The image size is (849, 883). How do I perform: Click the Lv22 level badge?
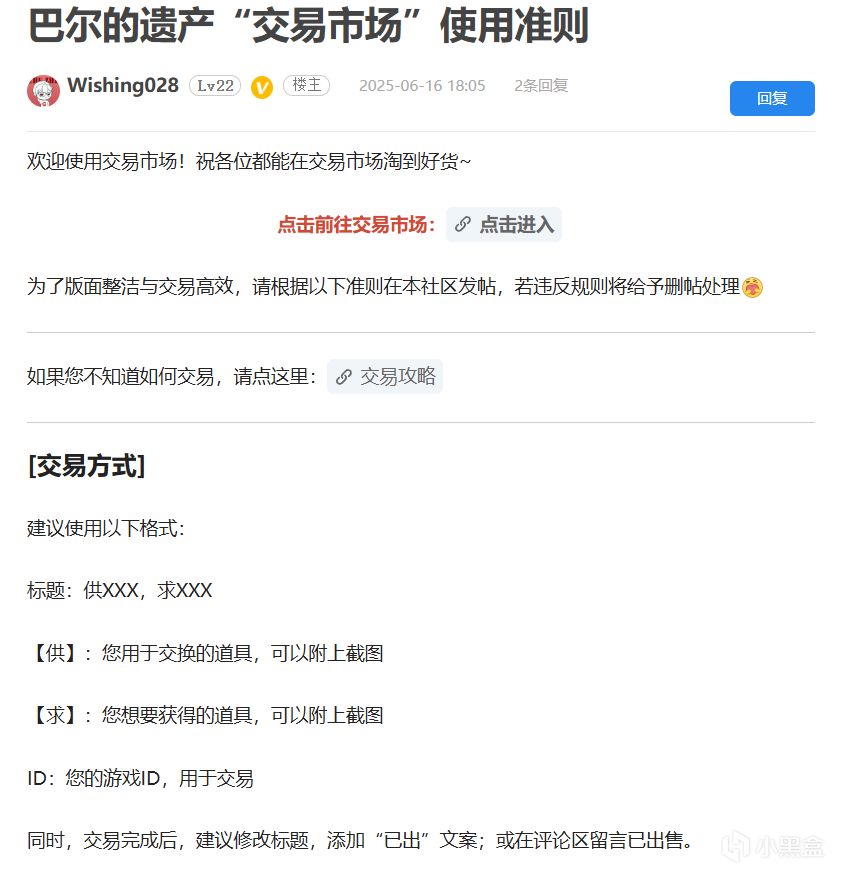(x=215, y=86)
